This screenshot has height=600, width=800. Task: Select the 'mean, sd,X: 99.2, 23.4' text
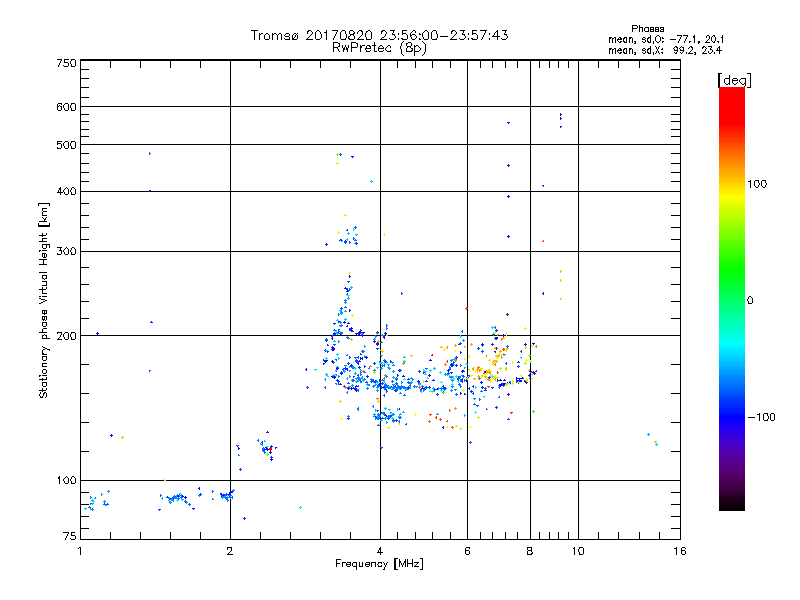point(665,50)
